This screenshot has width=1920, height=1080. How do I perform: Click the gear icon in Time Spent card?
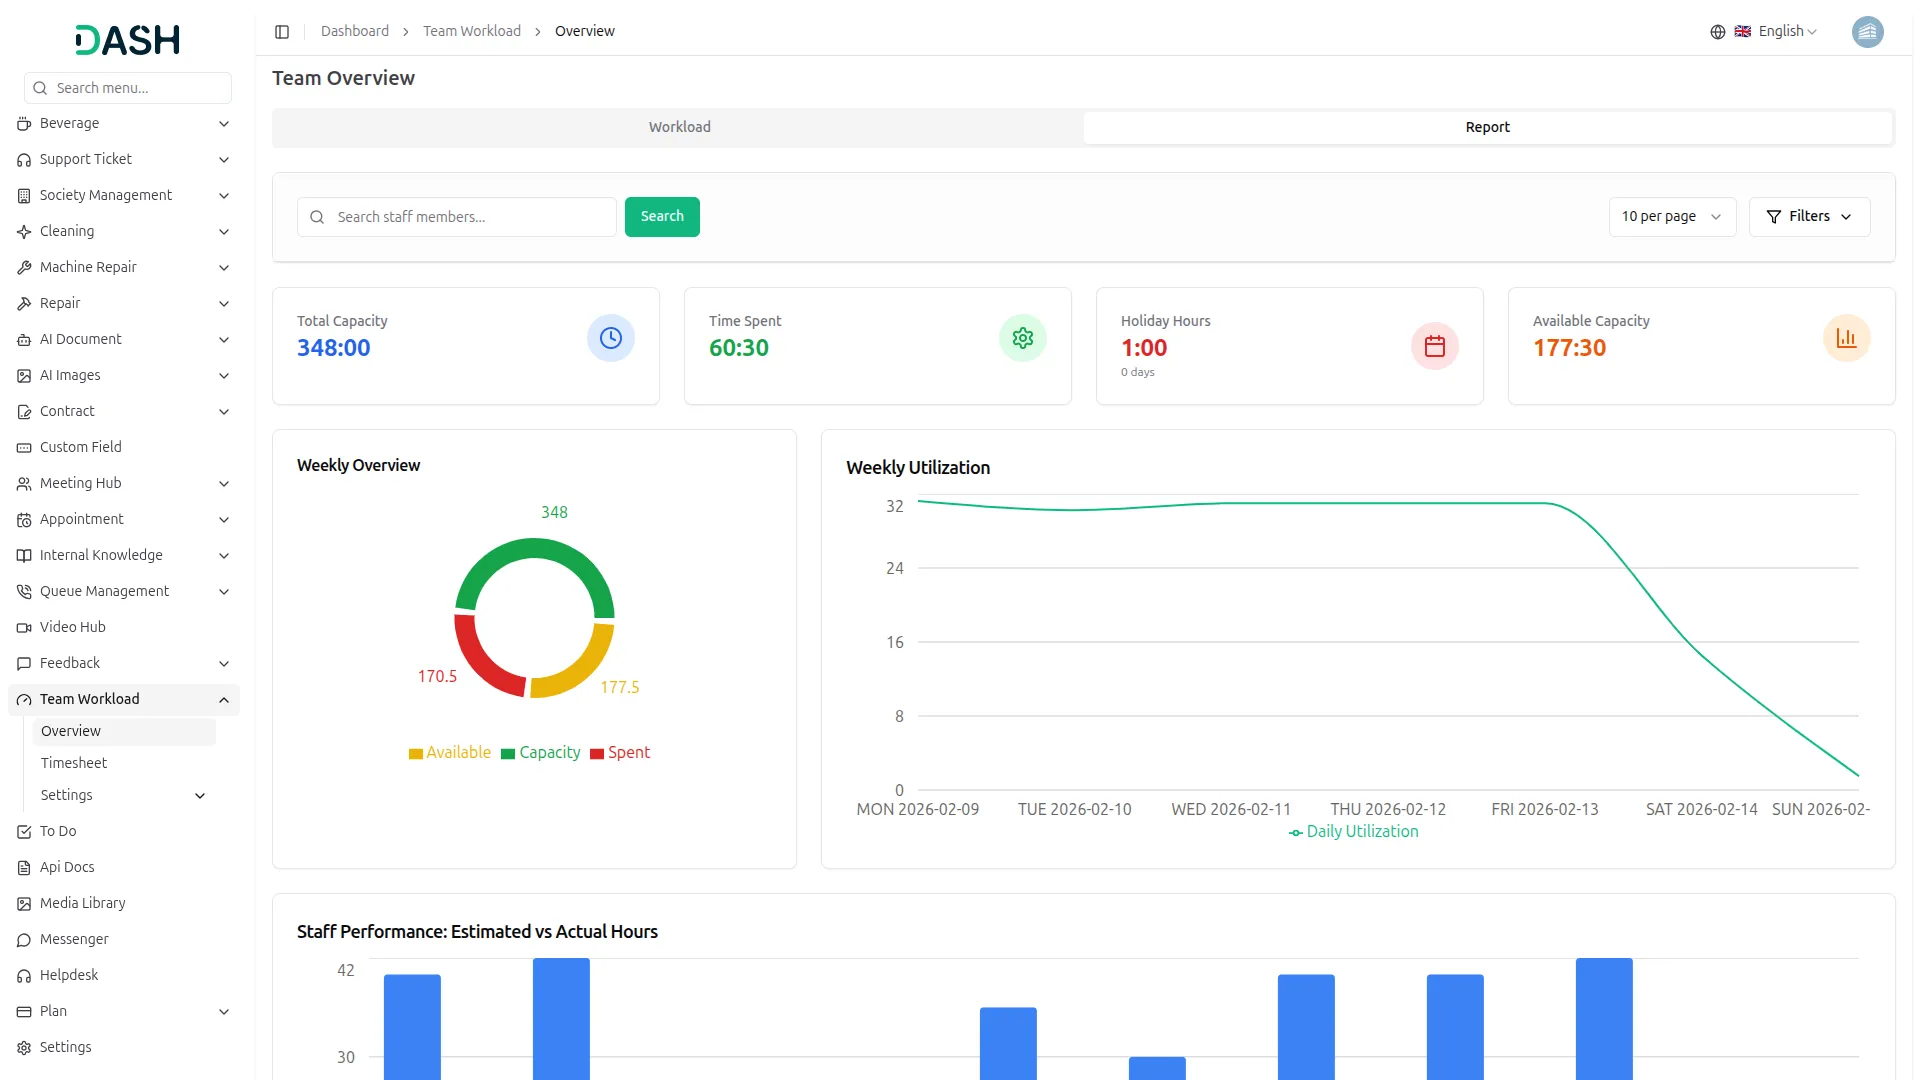tap(1022, 338)
